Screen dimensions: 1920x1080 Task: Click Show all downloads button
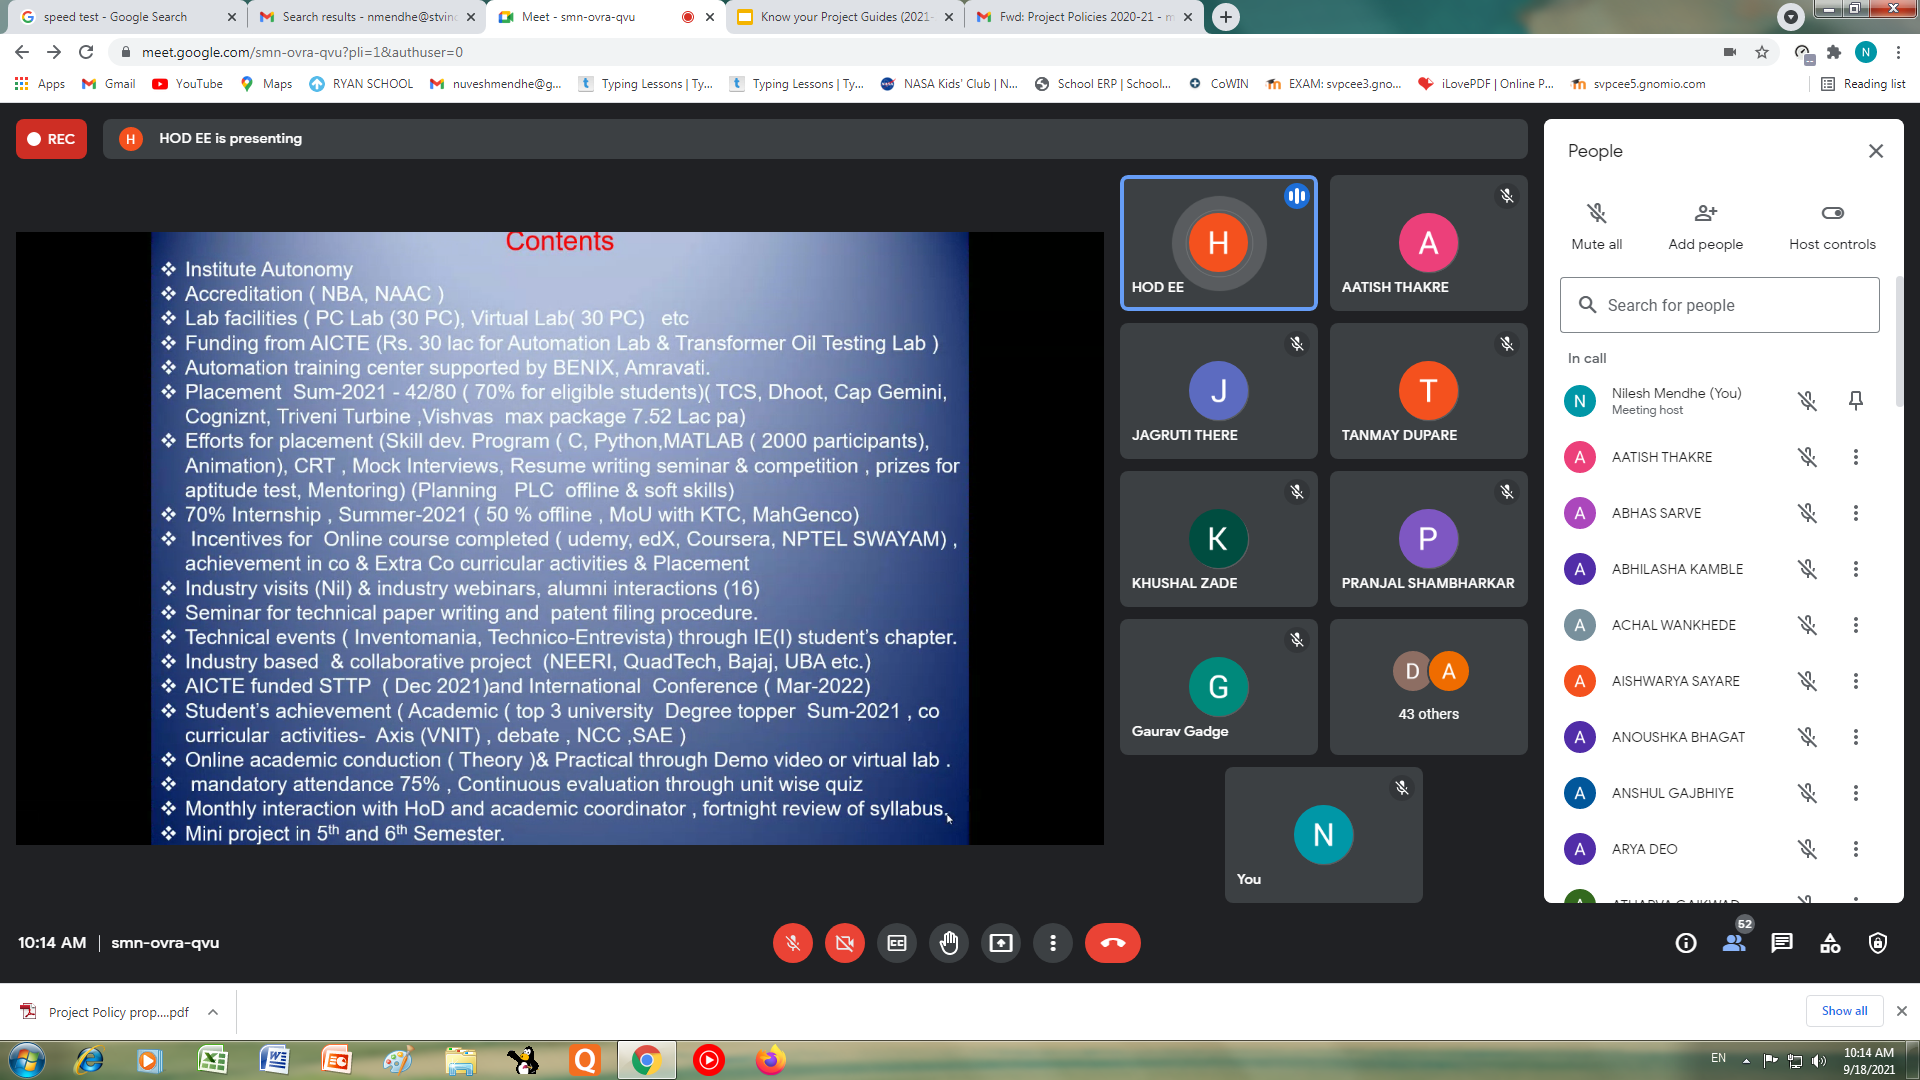click(x=1843, y=1011)
